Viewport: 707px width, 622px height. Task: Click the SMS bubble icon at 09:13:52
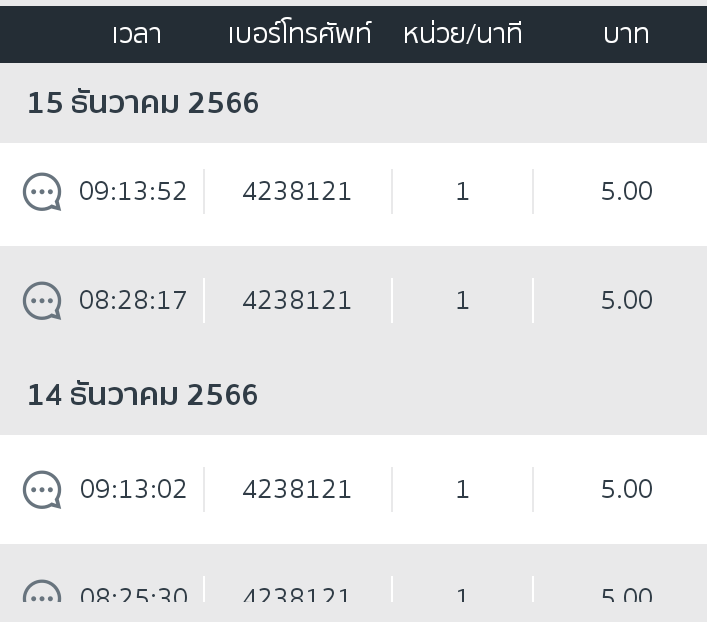(42, 192)
